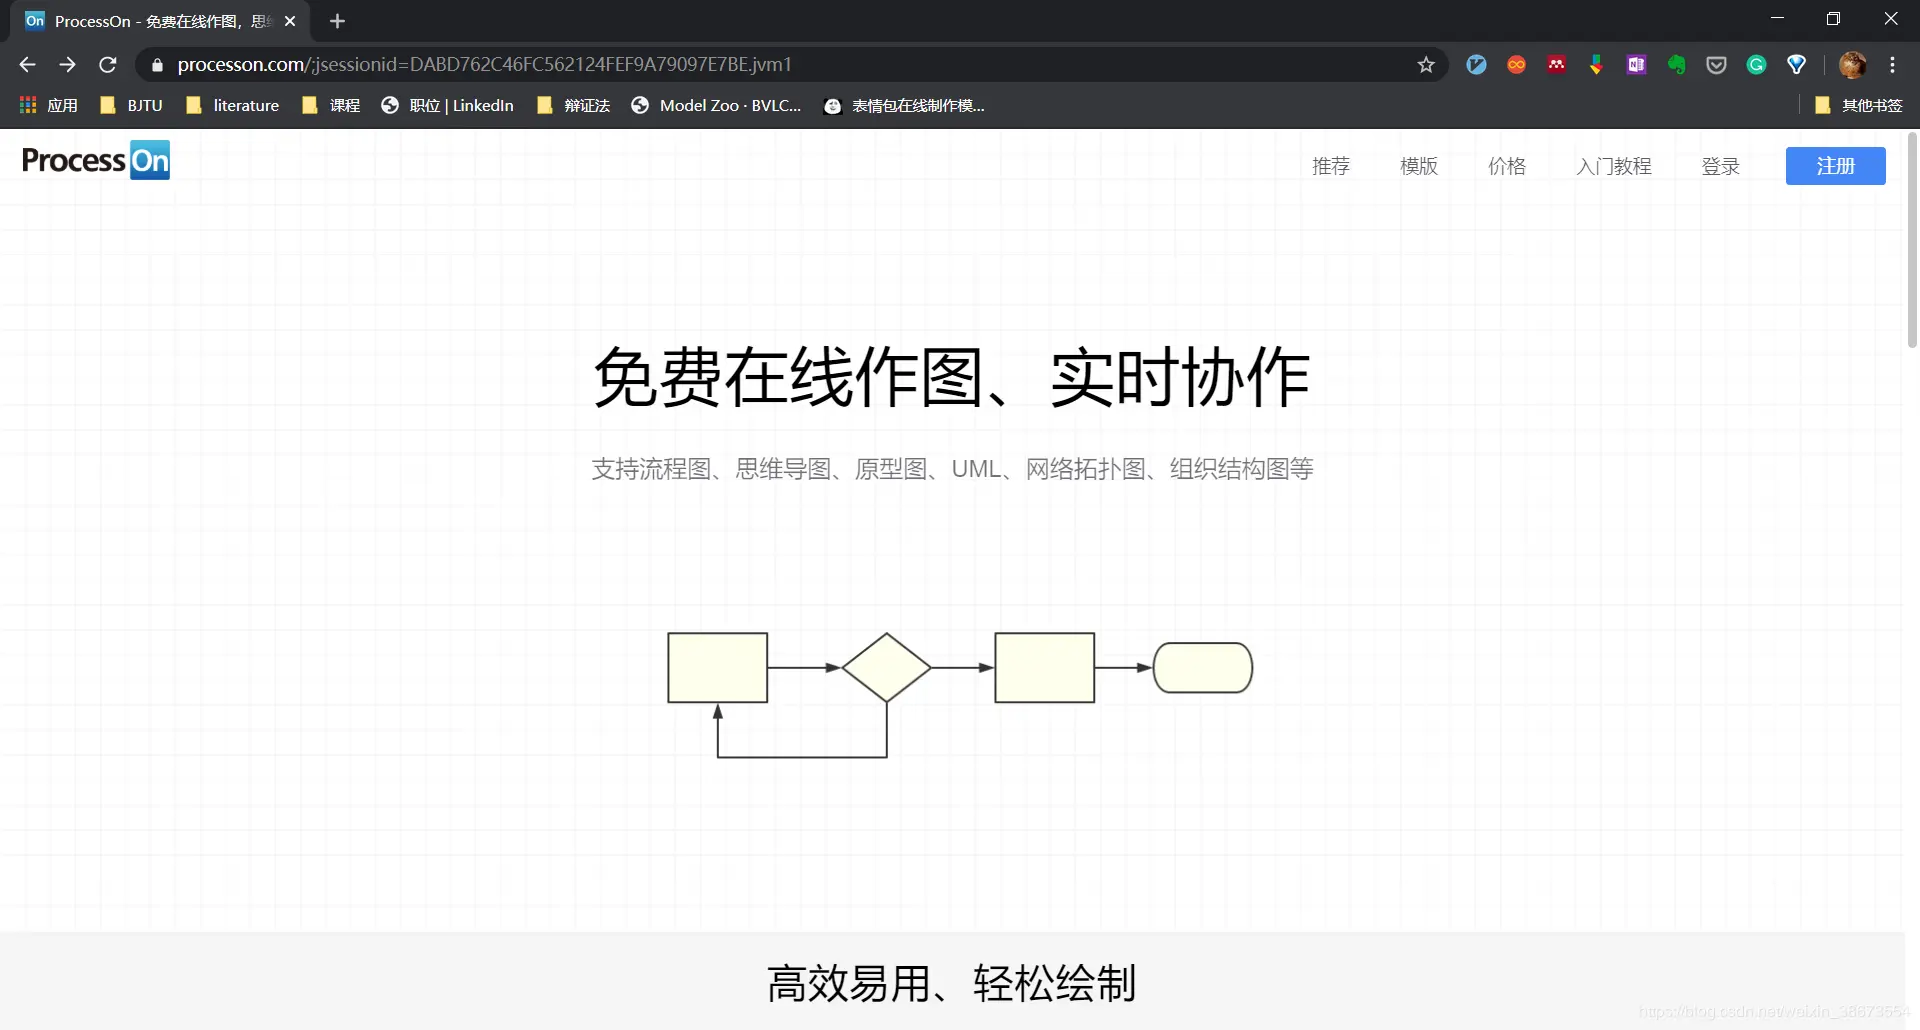This screenshot has width=1920, height=1030.
Task: Open the video downloader extension
Action: point(1596,63)
